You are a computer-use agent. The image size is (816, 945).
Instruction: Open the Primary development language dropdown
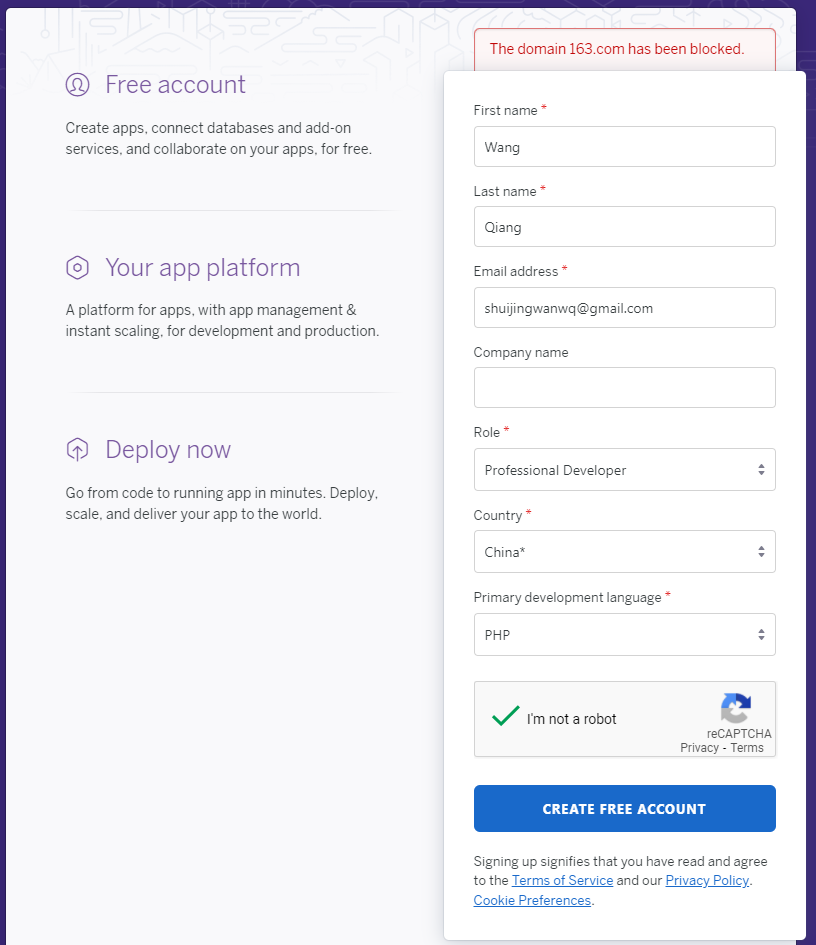tap(624, 635)
